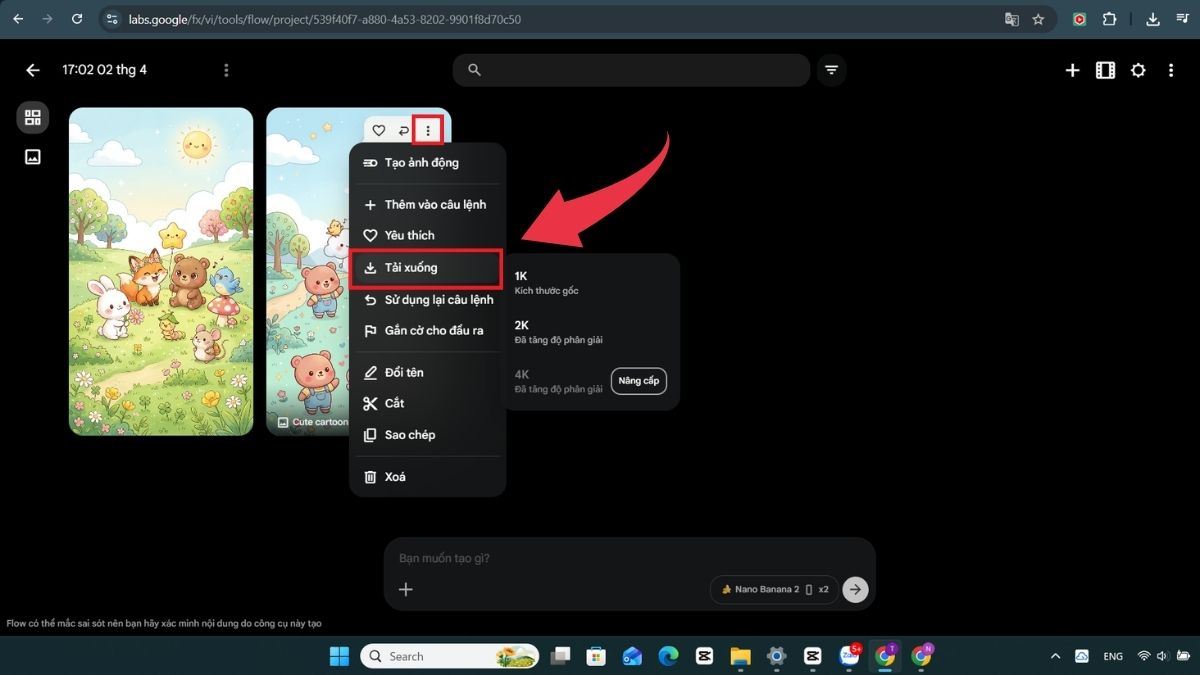Toggle the favorite heart on the image thumbnail

click(x=378, y=130)
